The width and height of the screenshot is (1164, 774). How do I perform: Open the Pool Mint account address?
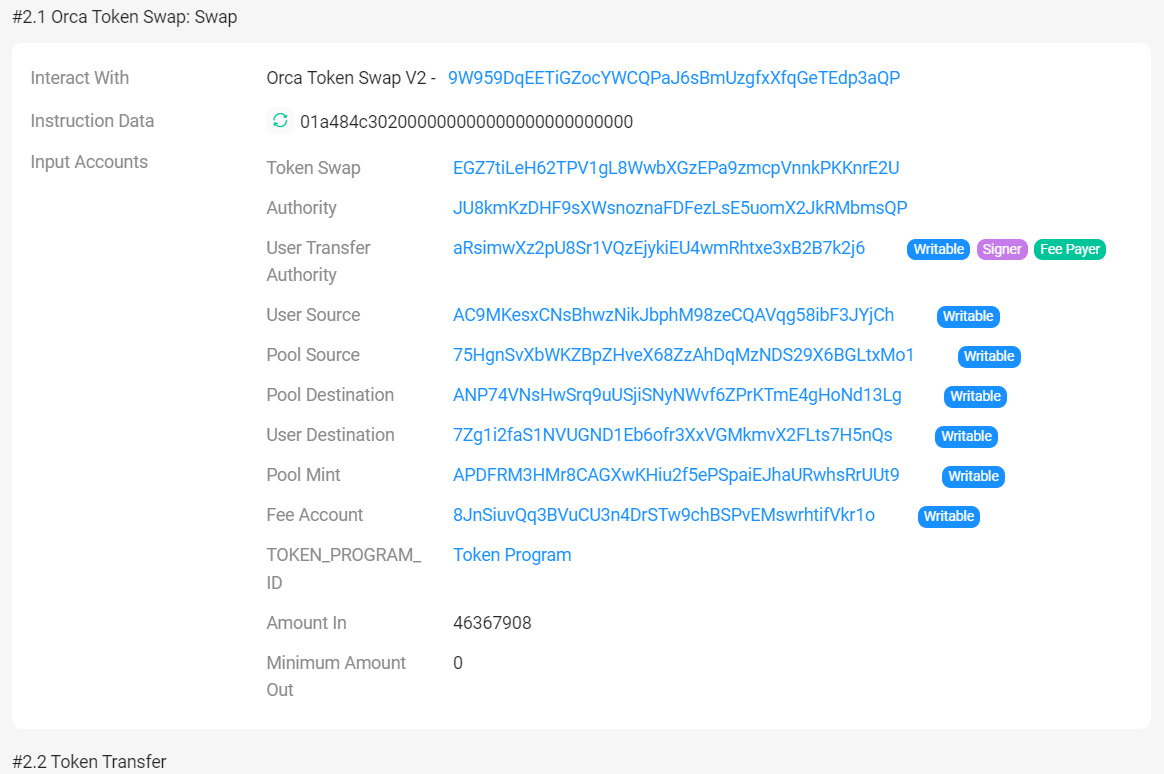click(676, 475)
